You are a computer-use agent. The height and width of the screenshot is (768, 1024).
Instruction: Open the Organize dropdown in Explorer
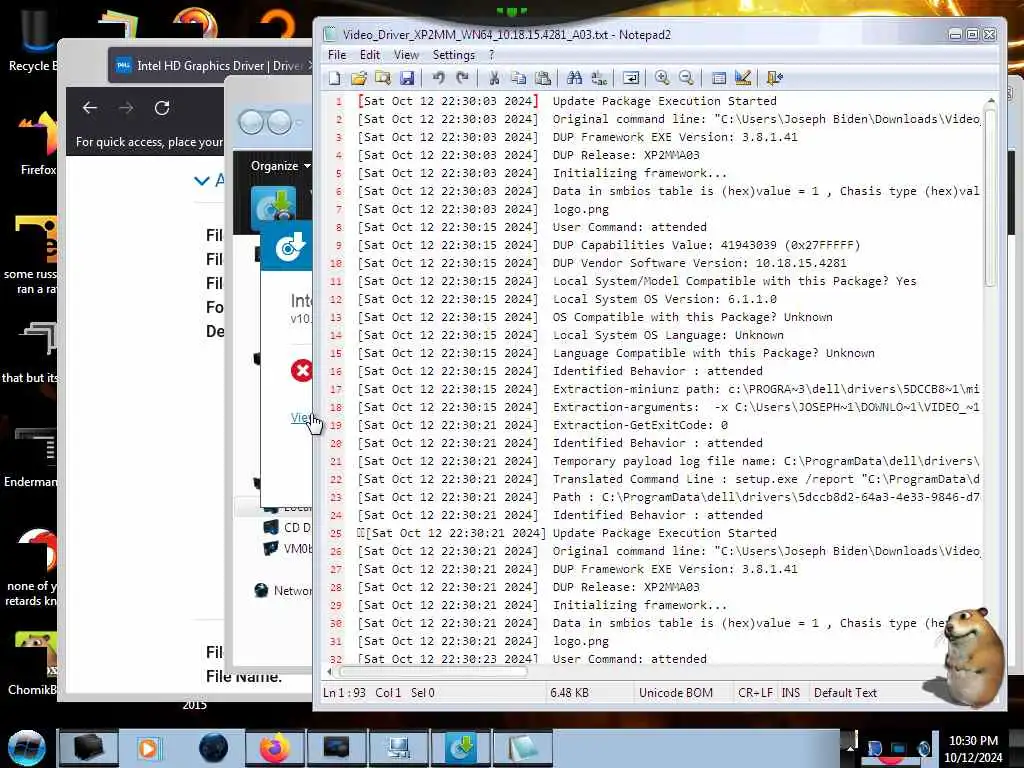tap(280, 166)
